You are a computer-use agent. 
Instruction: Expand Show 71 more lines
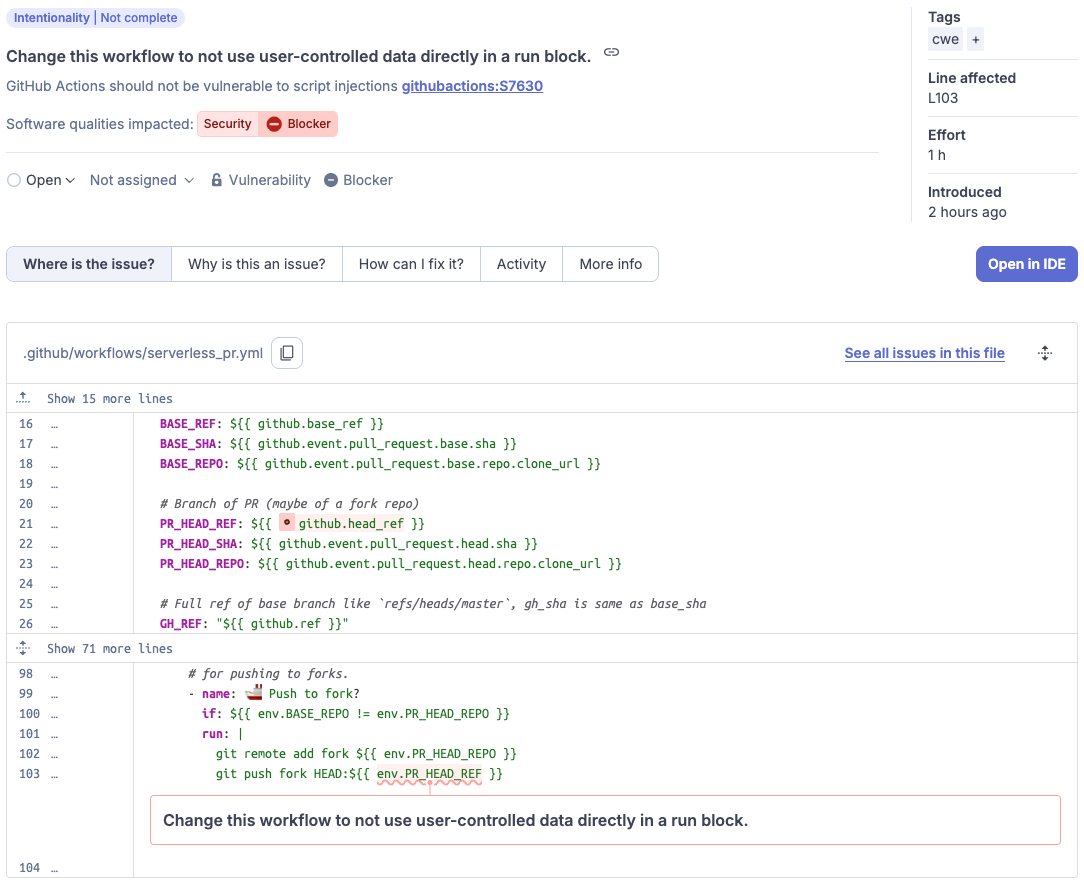click(110, 649)
